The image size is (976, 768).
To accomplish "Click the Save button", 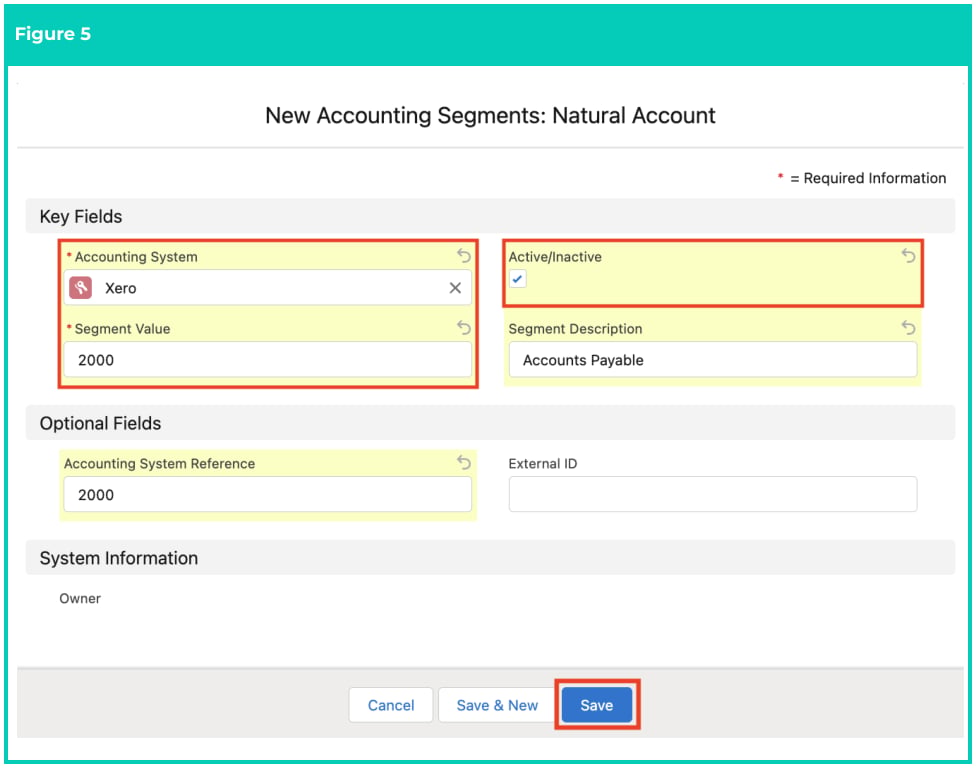I will click(597, 705).
